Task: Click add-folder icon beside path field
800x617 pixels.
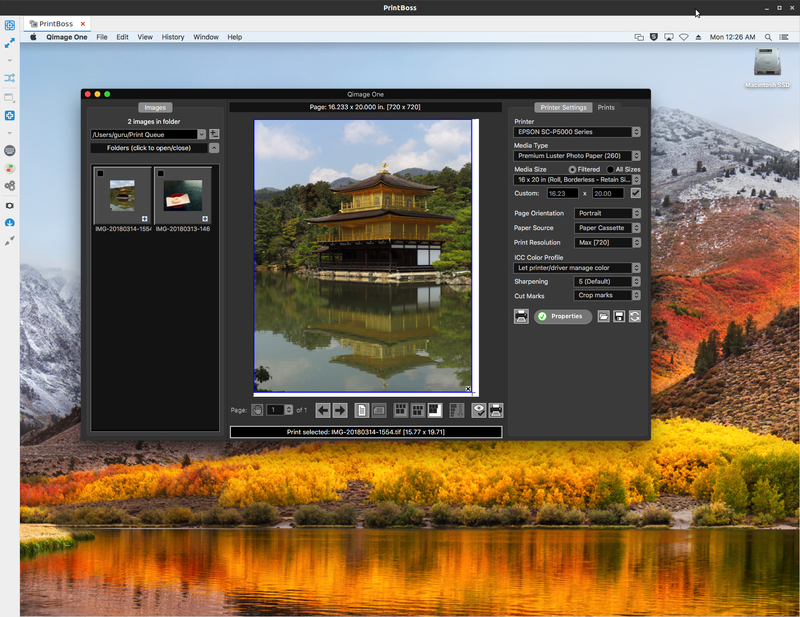Action: (x=214, y=134)
